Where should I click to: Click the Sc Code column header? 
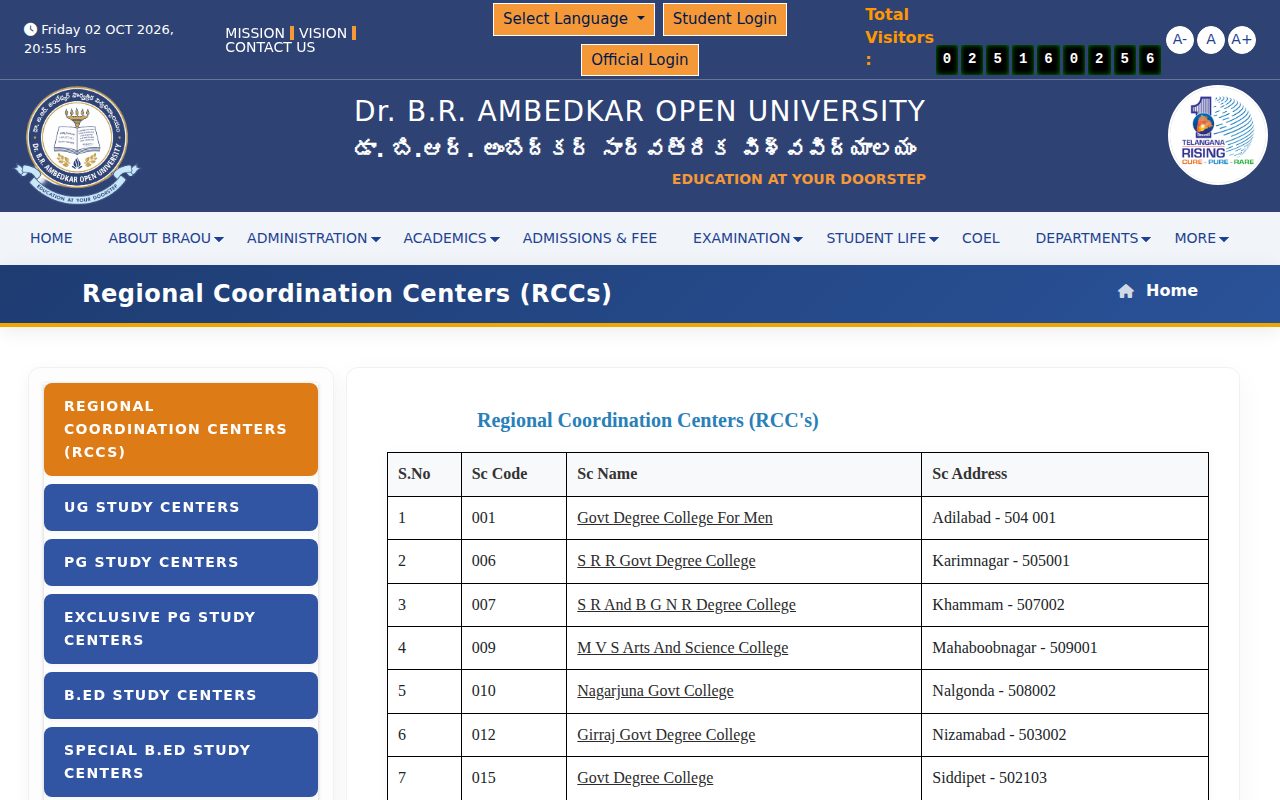click(514, 474)
